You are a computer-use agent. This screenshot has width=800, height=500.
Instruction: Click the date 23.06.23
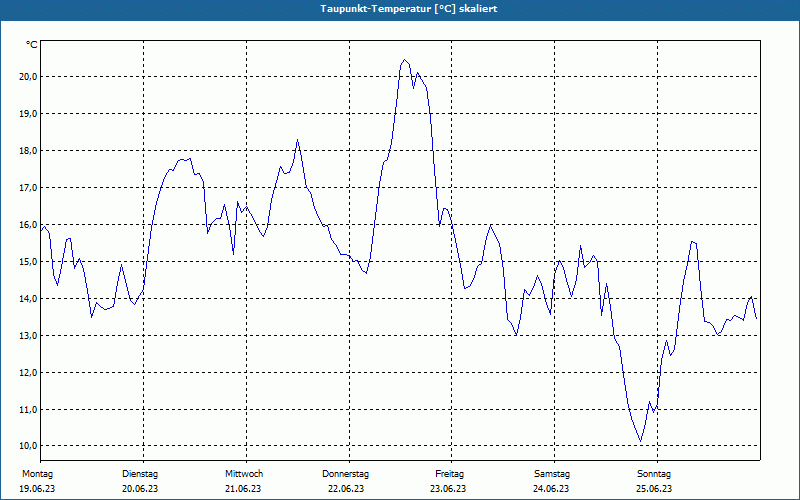(448, 489)
